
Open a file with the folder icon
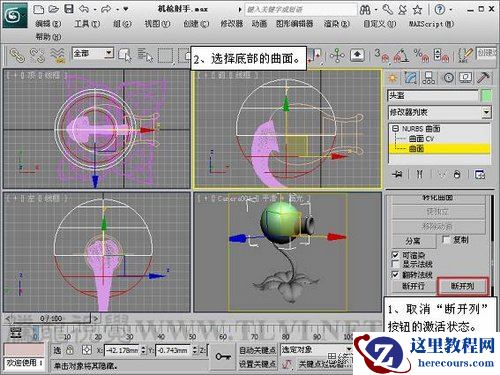coord(54,9)
